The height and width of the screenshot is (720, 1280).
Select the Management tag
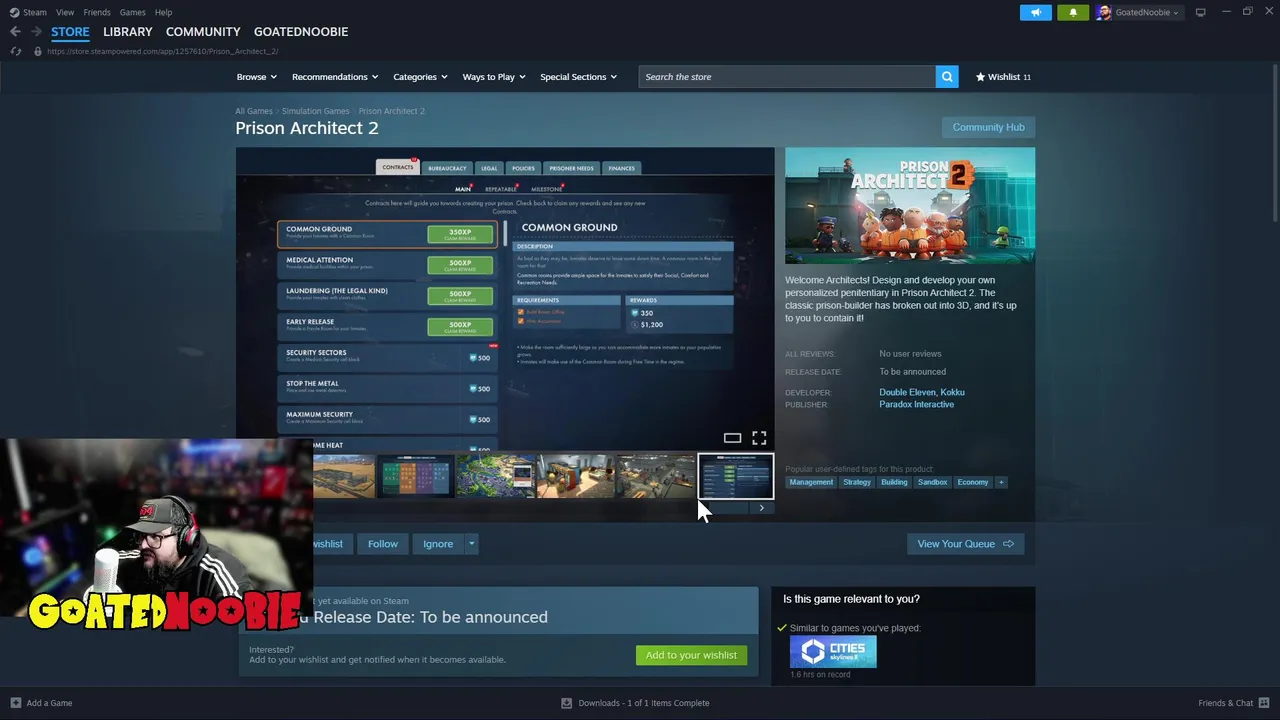[x=811, y=482]
